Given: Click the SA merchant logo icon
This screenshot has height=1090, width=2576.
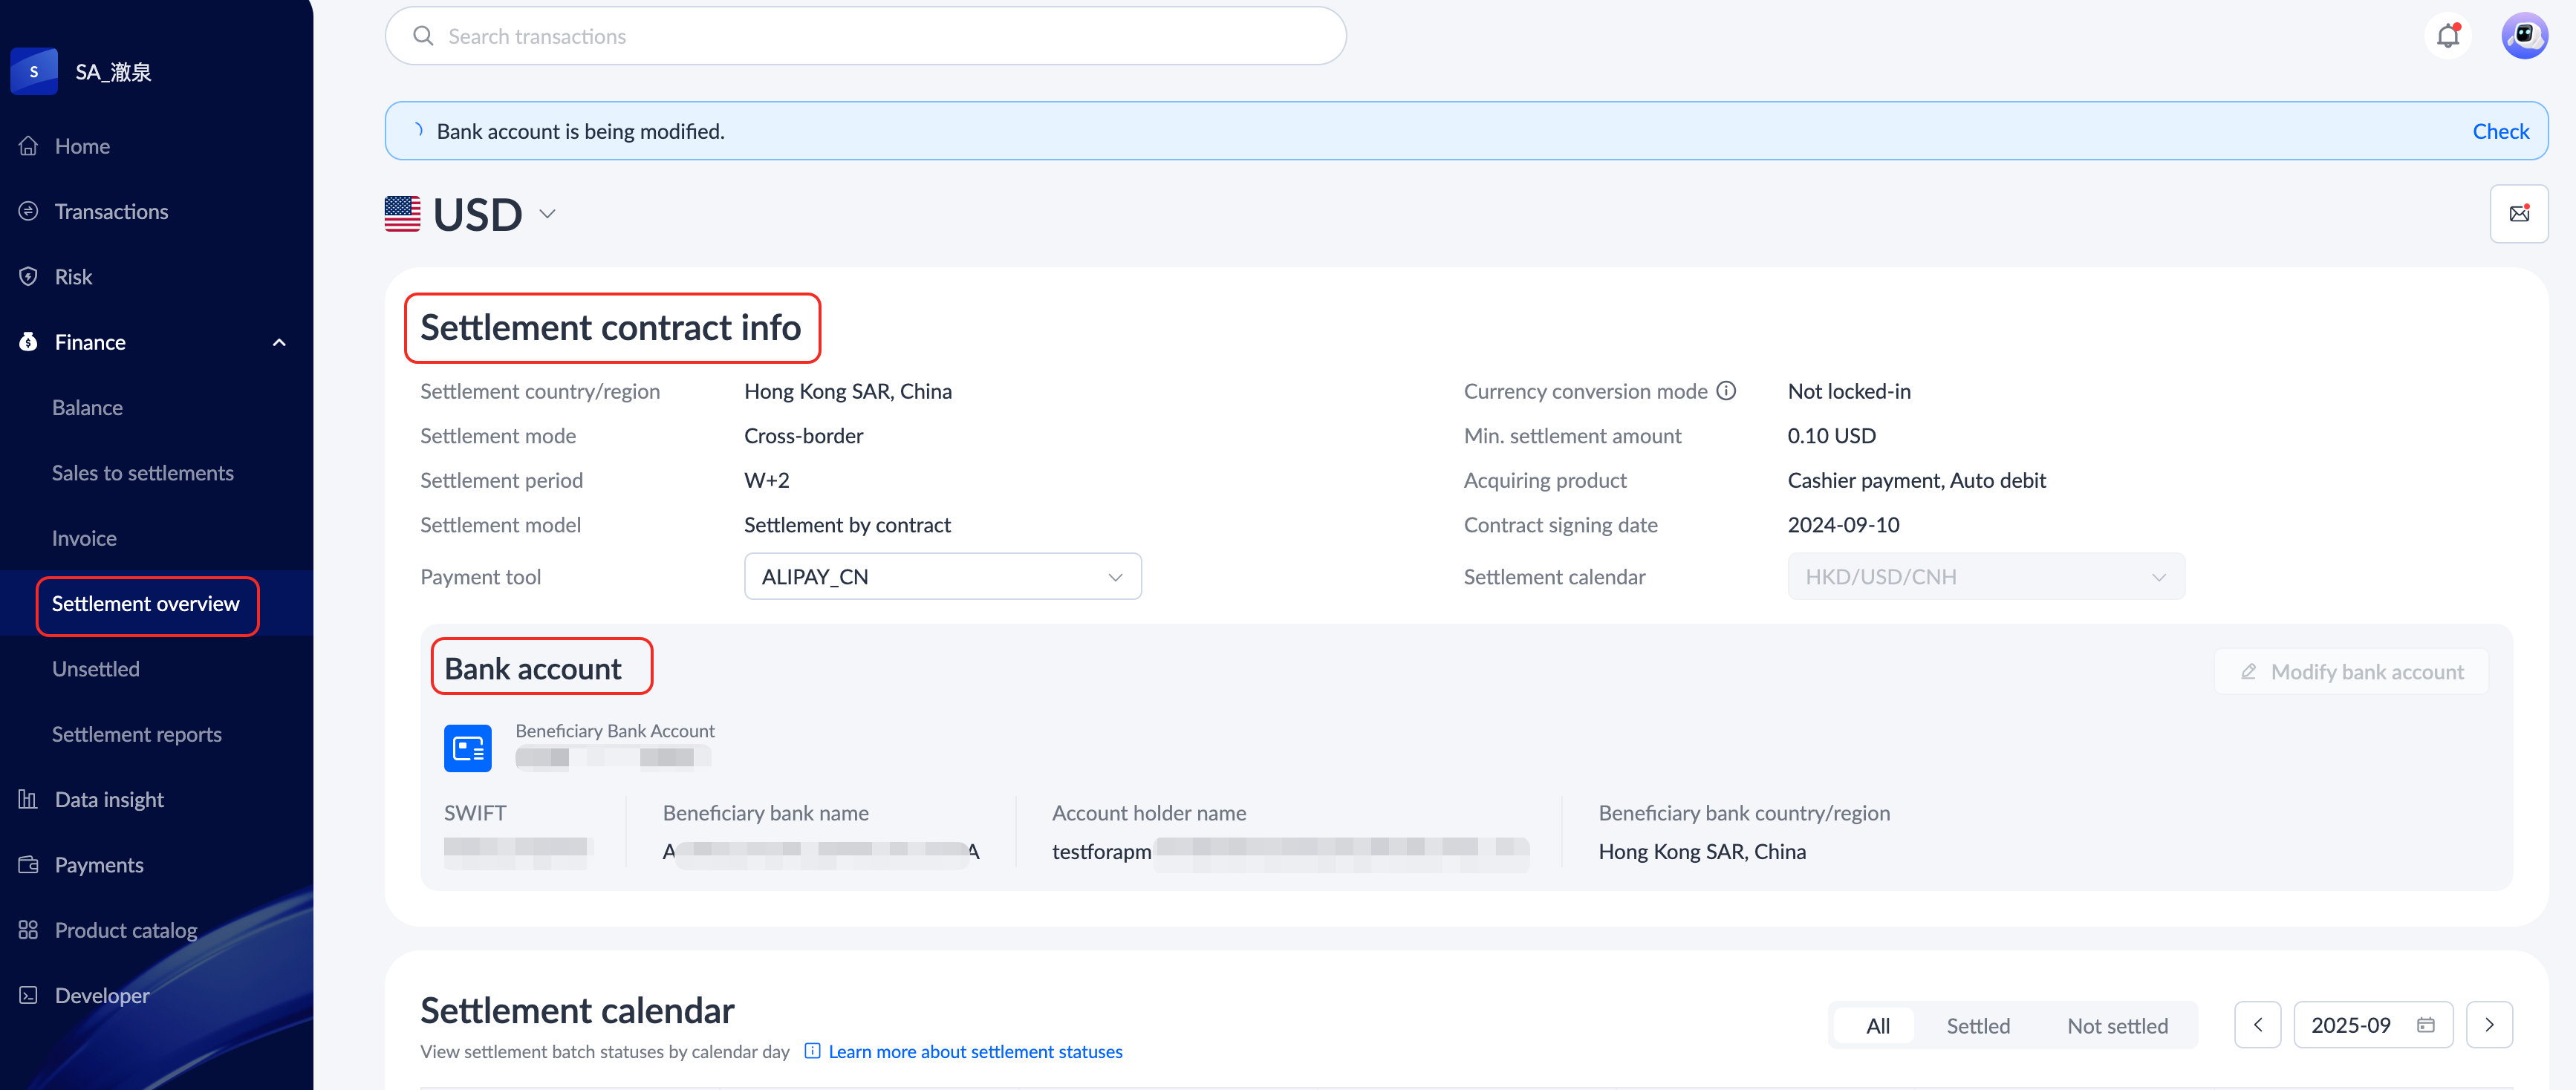Looking at the screenshot, I should [x=34, y=72].
